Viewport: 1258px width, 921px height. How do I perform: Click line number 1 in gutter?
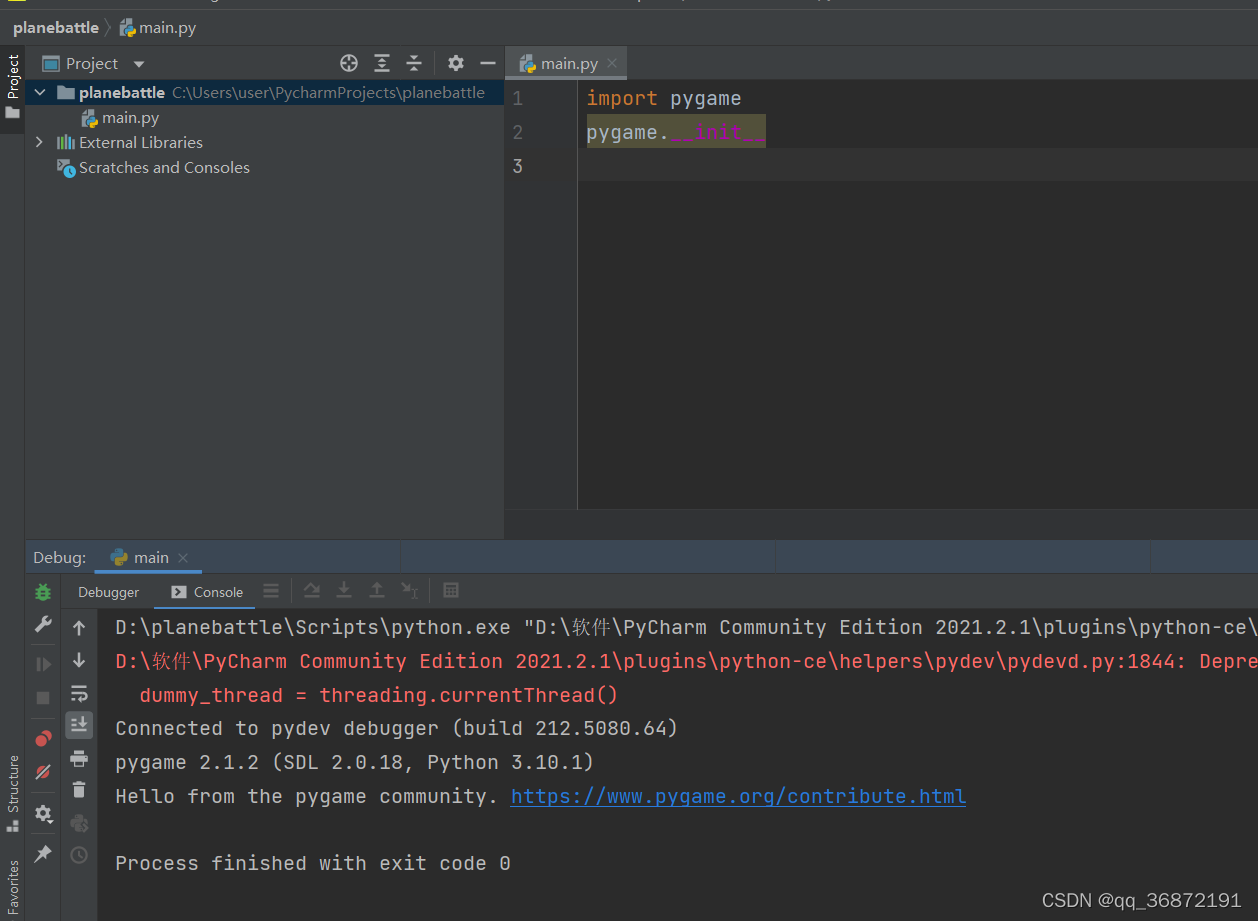pos(517,98)
